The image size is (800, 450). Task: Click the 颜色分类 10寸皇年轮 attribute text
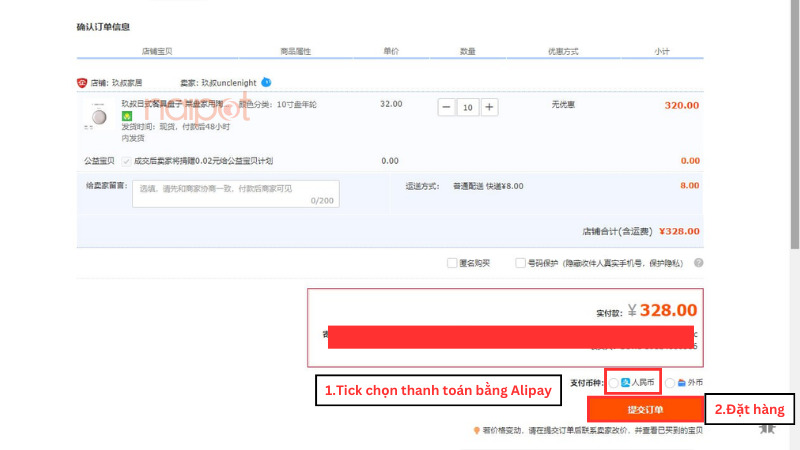278,105
